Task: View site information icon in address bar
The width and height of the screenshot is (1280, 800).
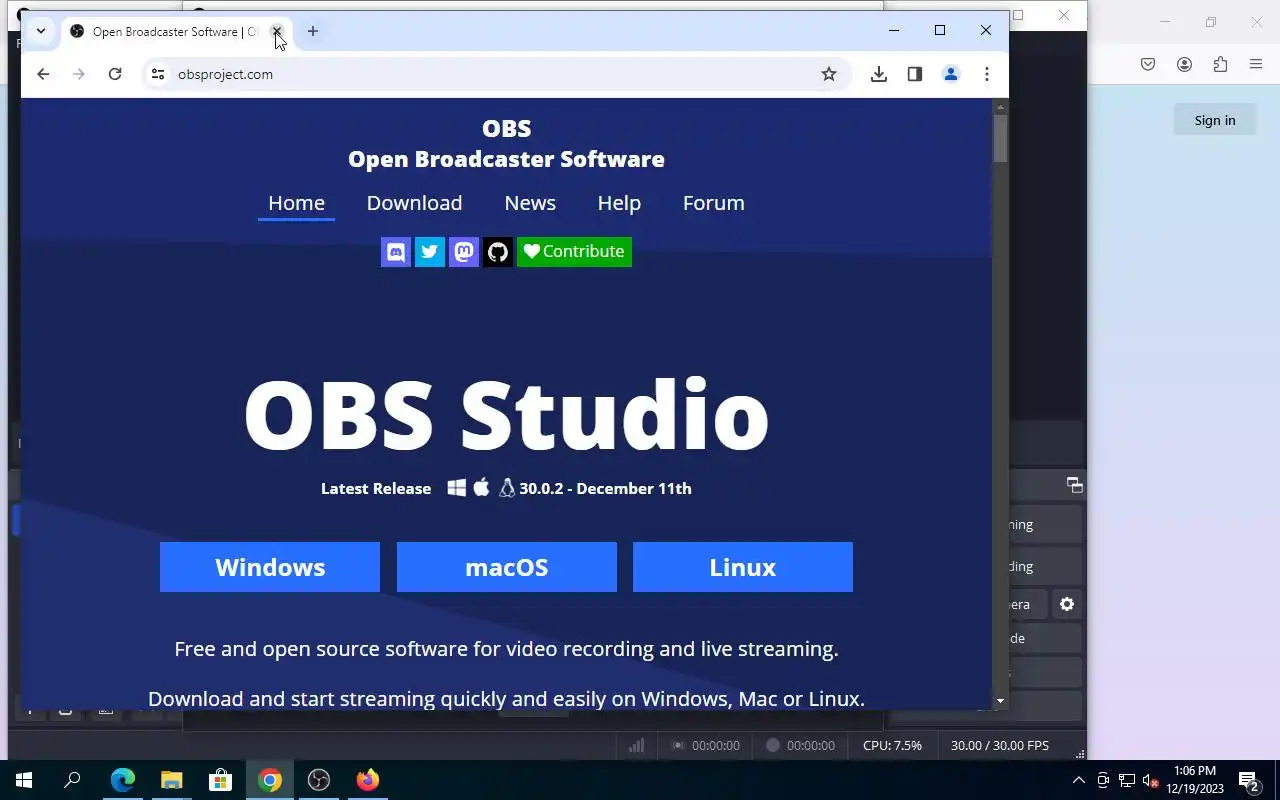Action: [x=157, y=74]
